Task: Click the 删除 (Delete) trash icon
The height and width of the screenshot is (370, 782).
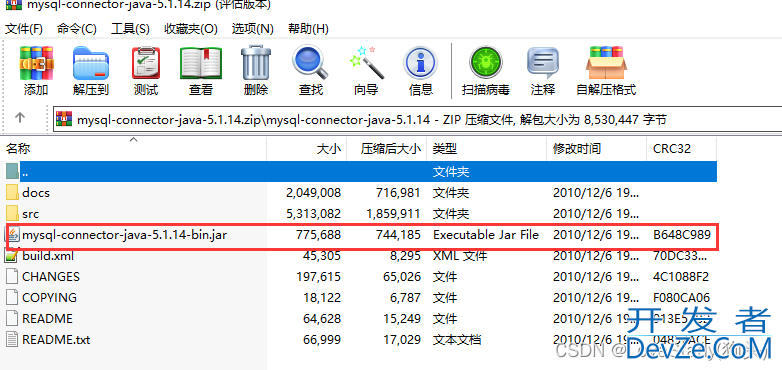Action: 256,63
